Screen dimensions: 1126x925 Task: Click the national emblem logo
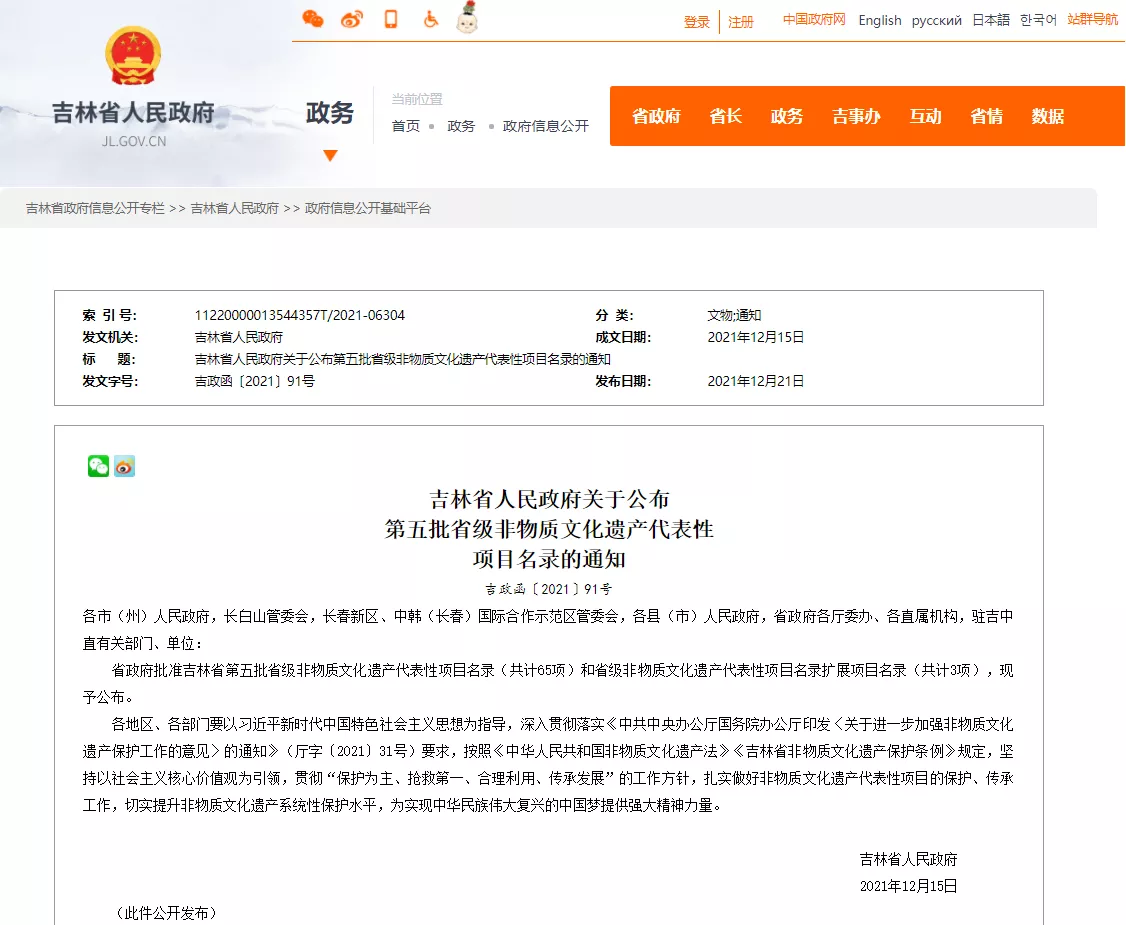coord(133,56)
